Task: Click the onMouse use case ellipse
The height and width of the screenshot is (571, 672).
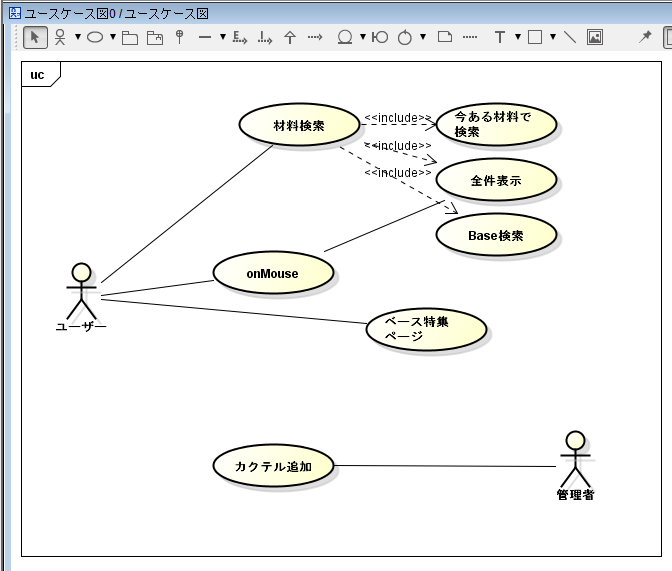Action: pos(272,273)
